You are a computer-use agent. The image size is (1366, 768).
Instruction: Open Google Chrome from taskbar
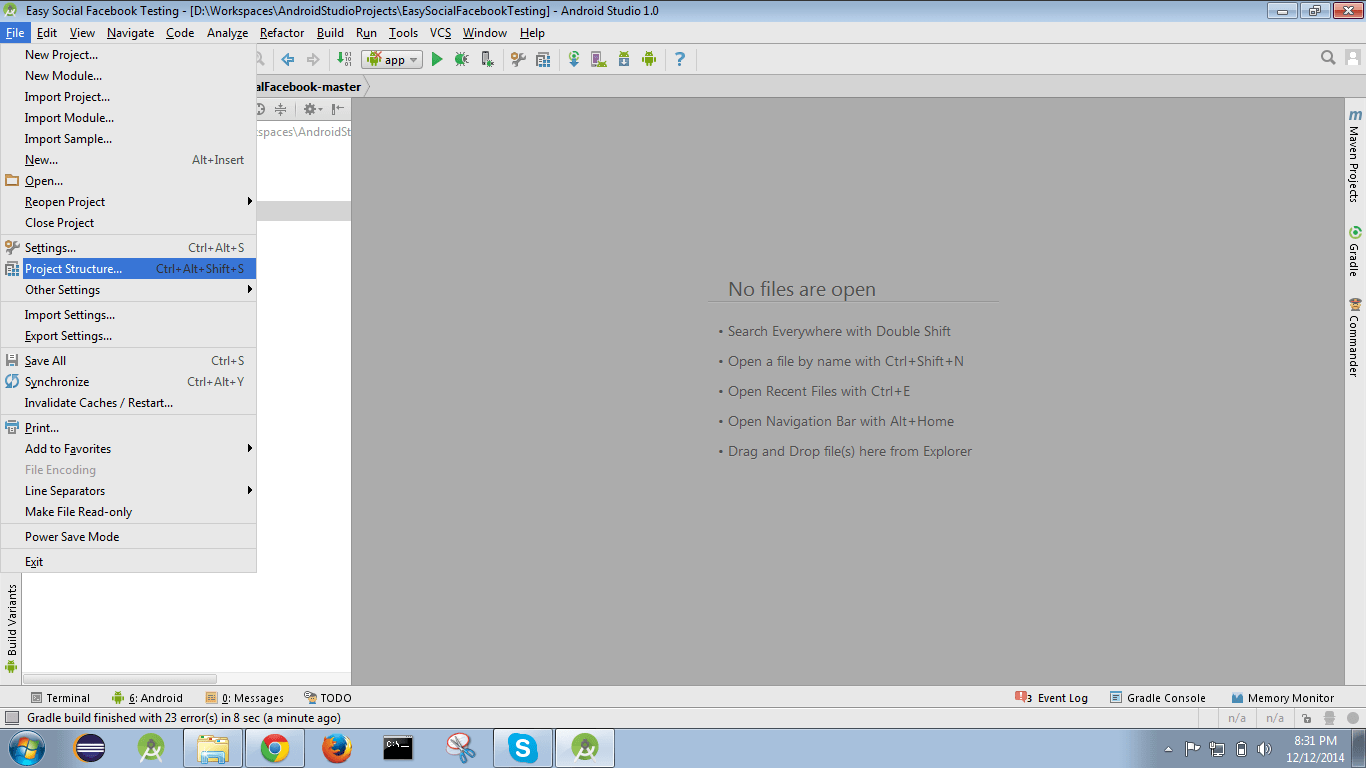pos(275,748)
